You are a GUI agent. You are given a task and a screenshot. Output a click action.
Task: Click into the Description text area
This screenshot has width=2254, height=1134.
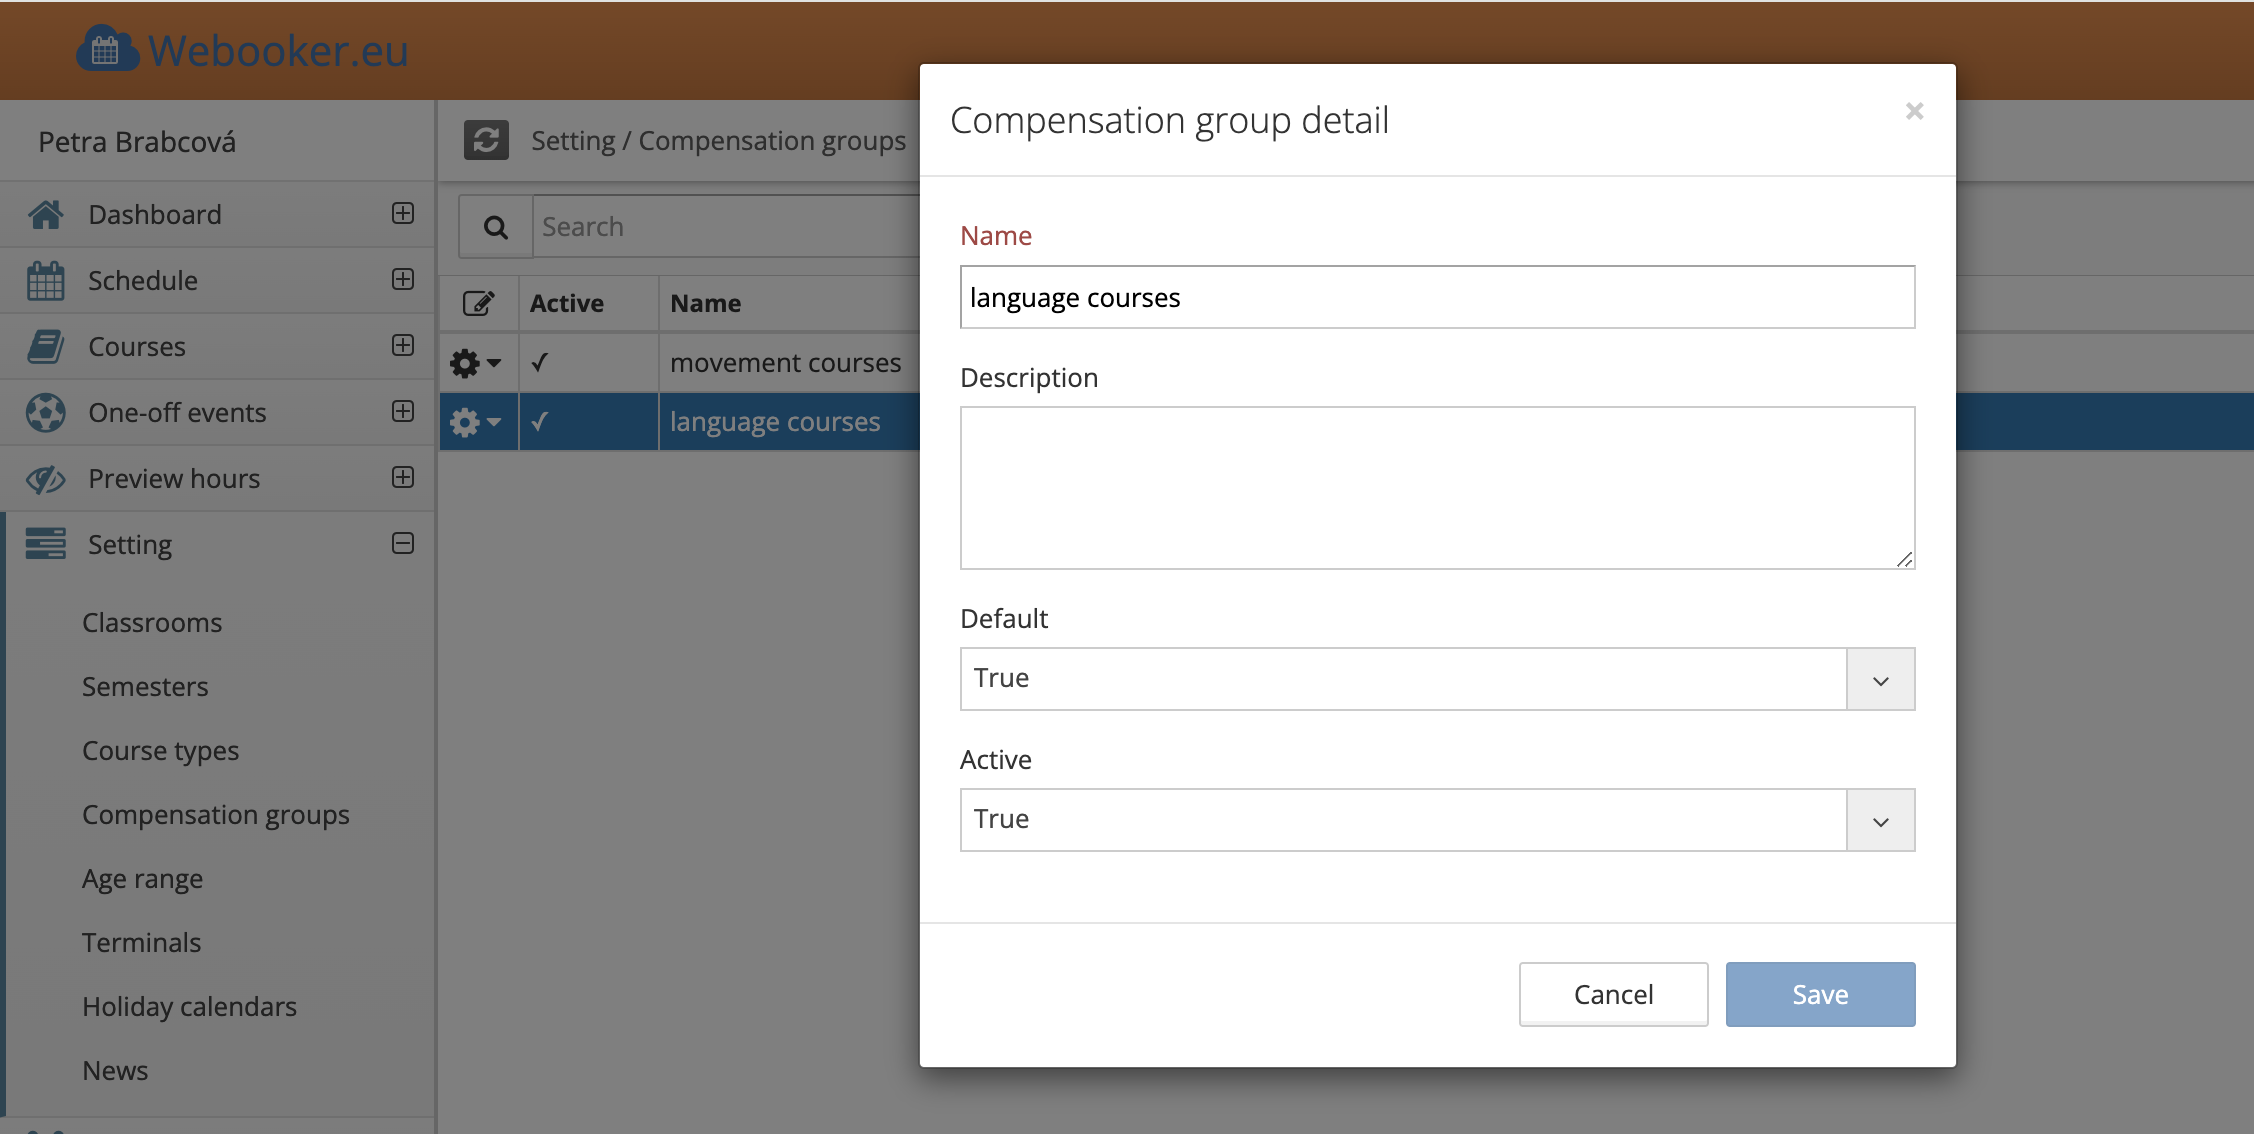(x=1436, y=488)
